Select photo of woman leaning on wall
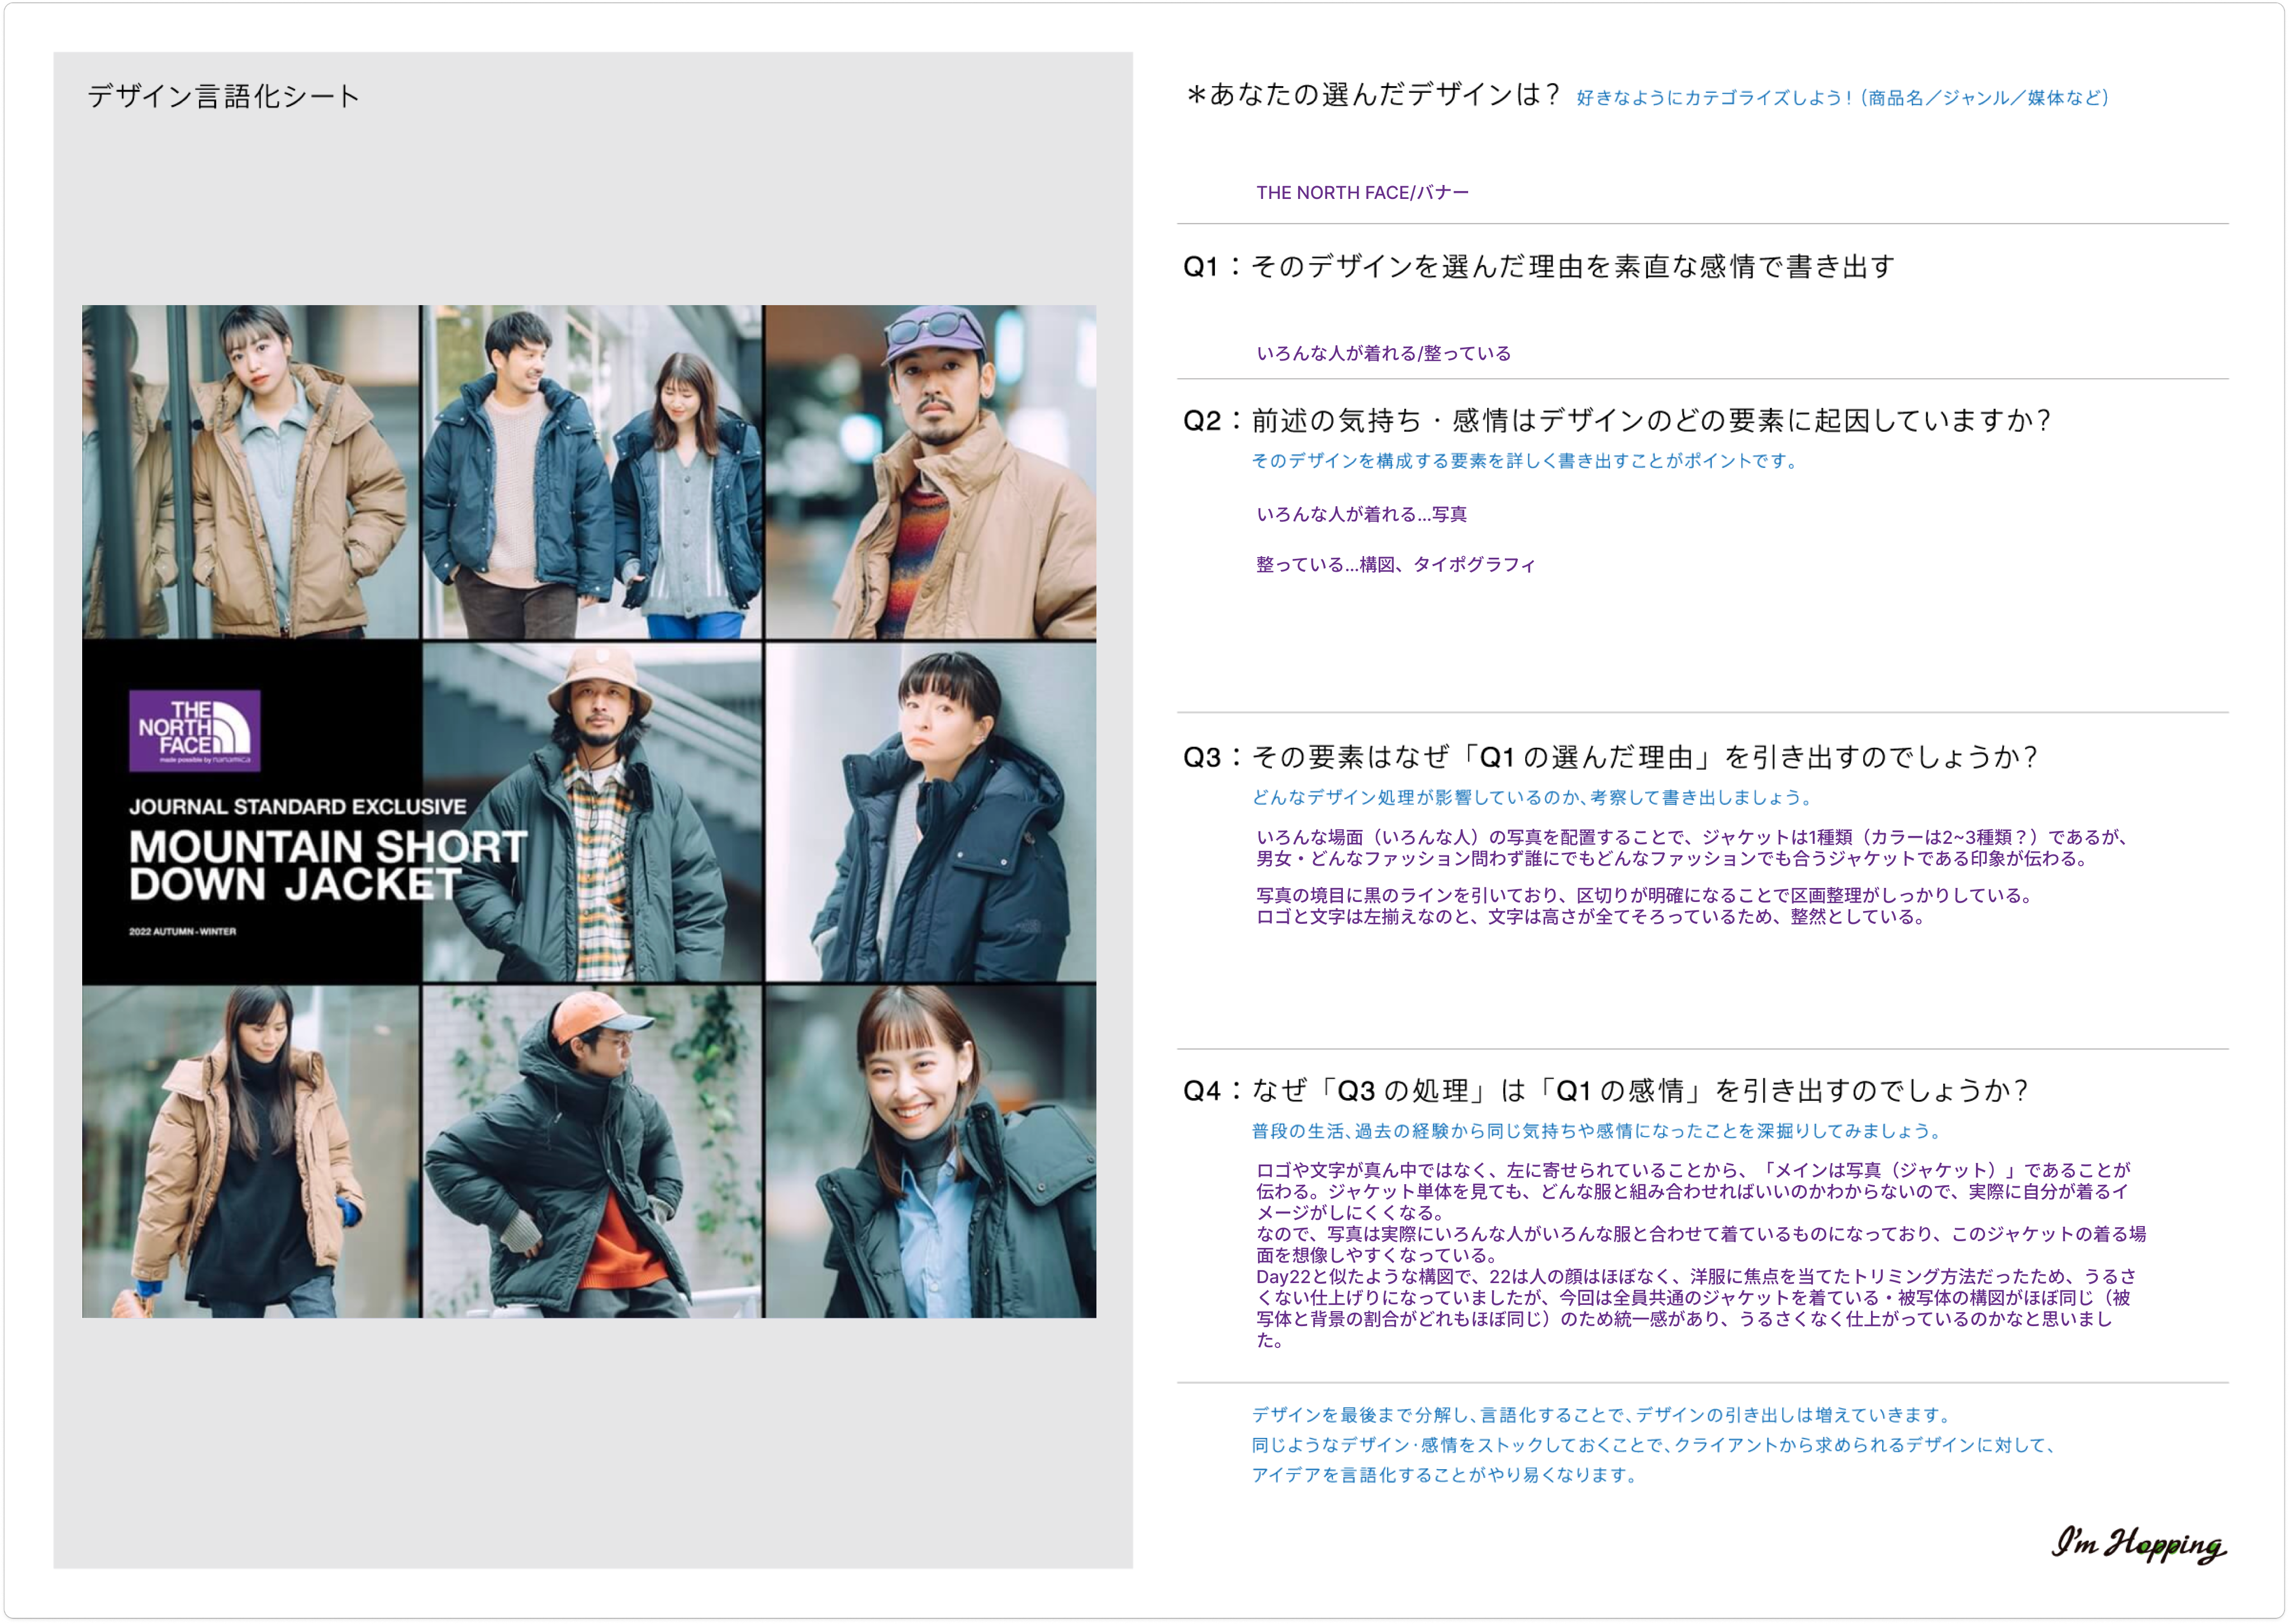 pyautogui.click(x=930, y=812)
